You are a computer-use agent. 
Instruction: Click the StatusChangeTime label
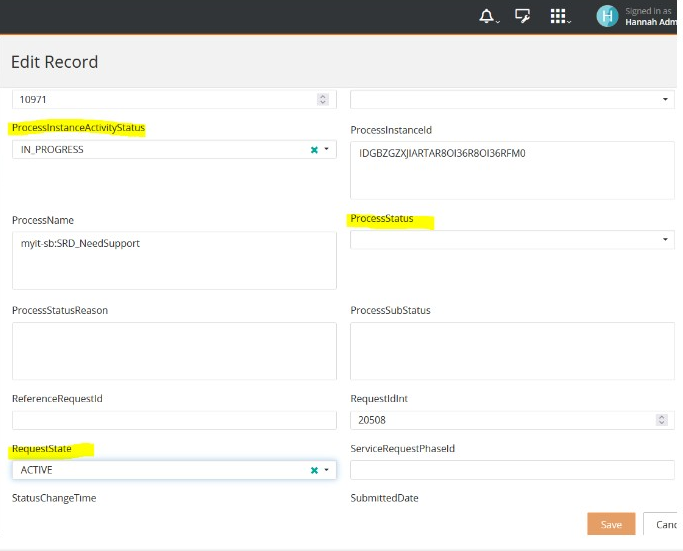tap(54, 498)
